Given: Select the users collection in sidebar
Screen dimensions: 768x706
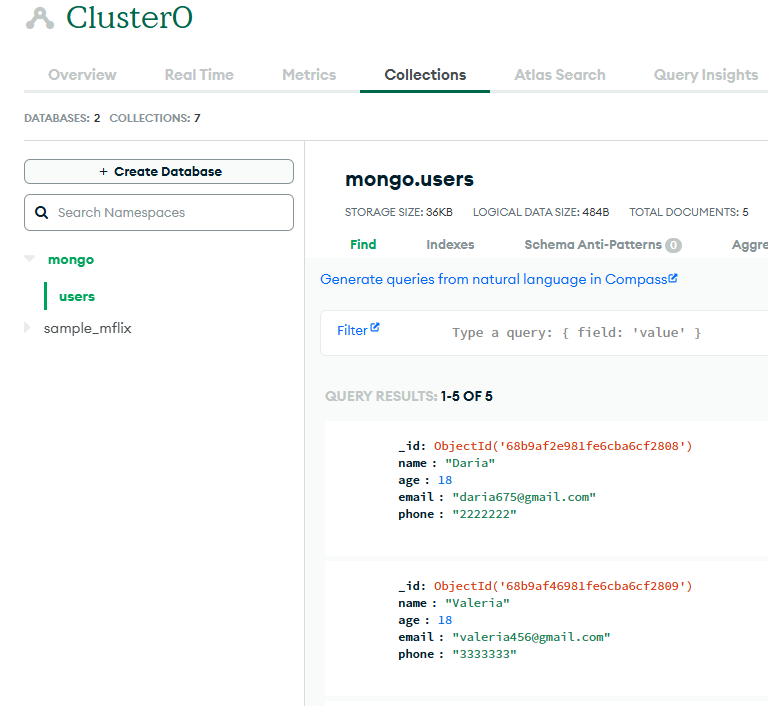Looking at the screenshot, I should tap(77, 297).
